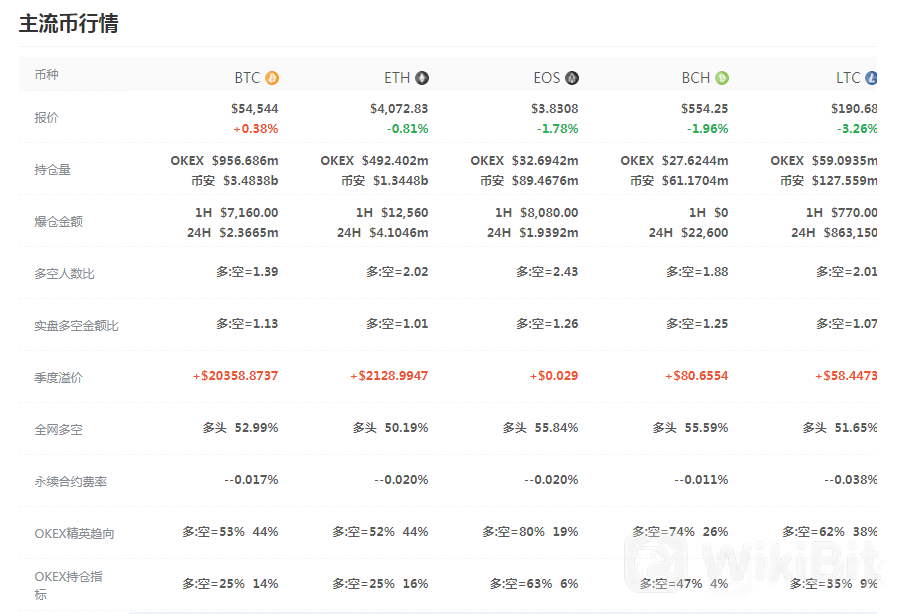
Task: Click the 永续合约费率 row label
Action: pos(70,482)
